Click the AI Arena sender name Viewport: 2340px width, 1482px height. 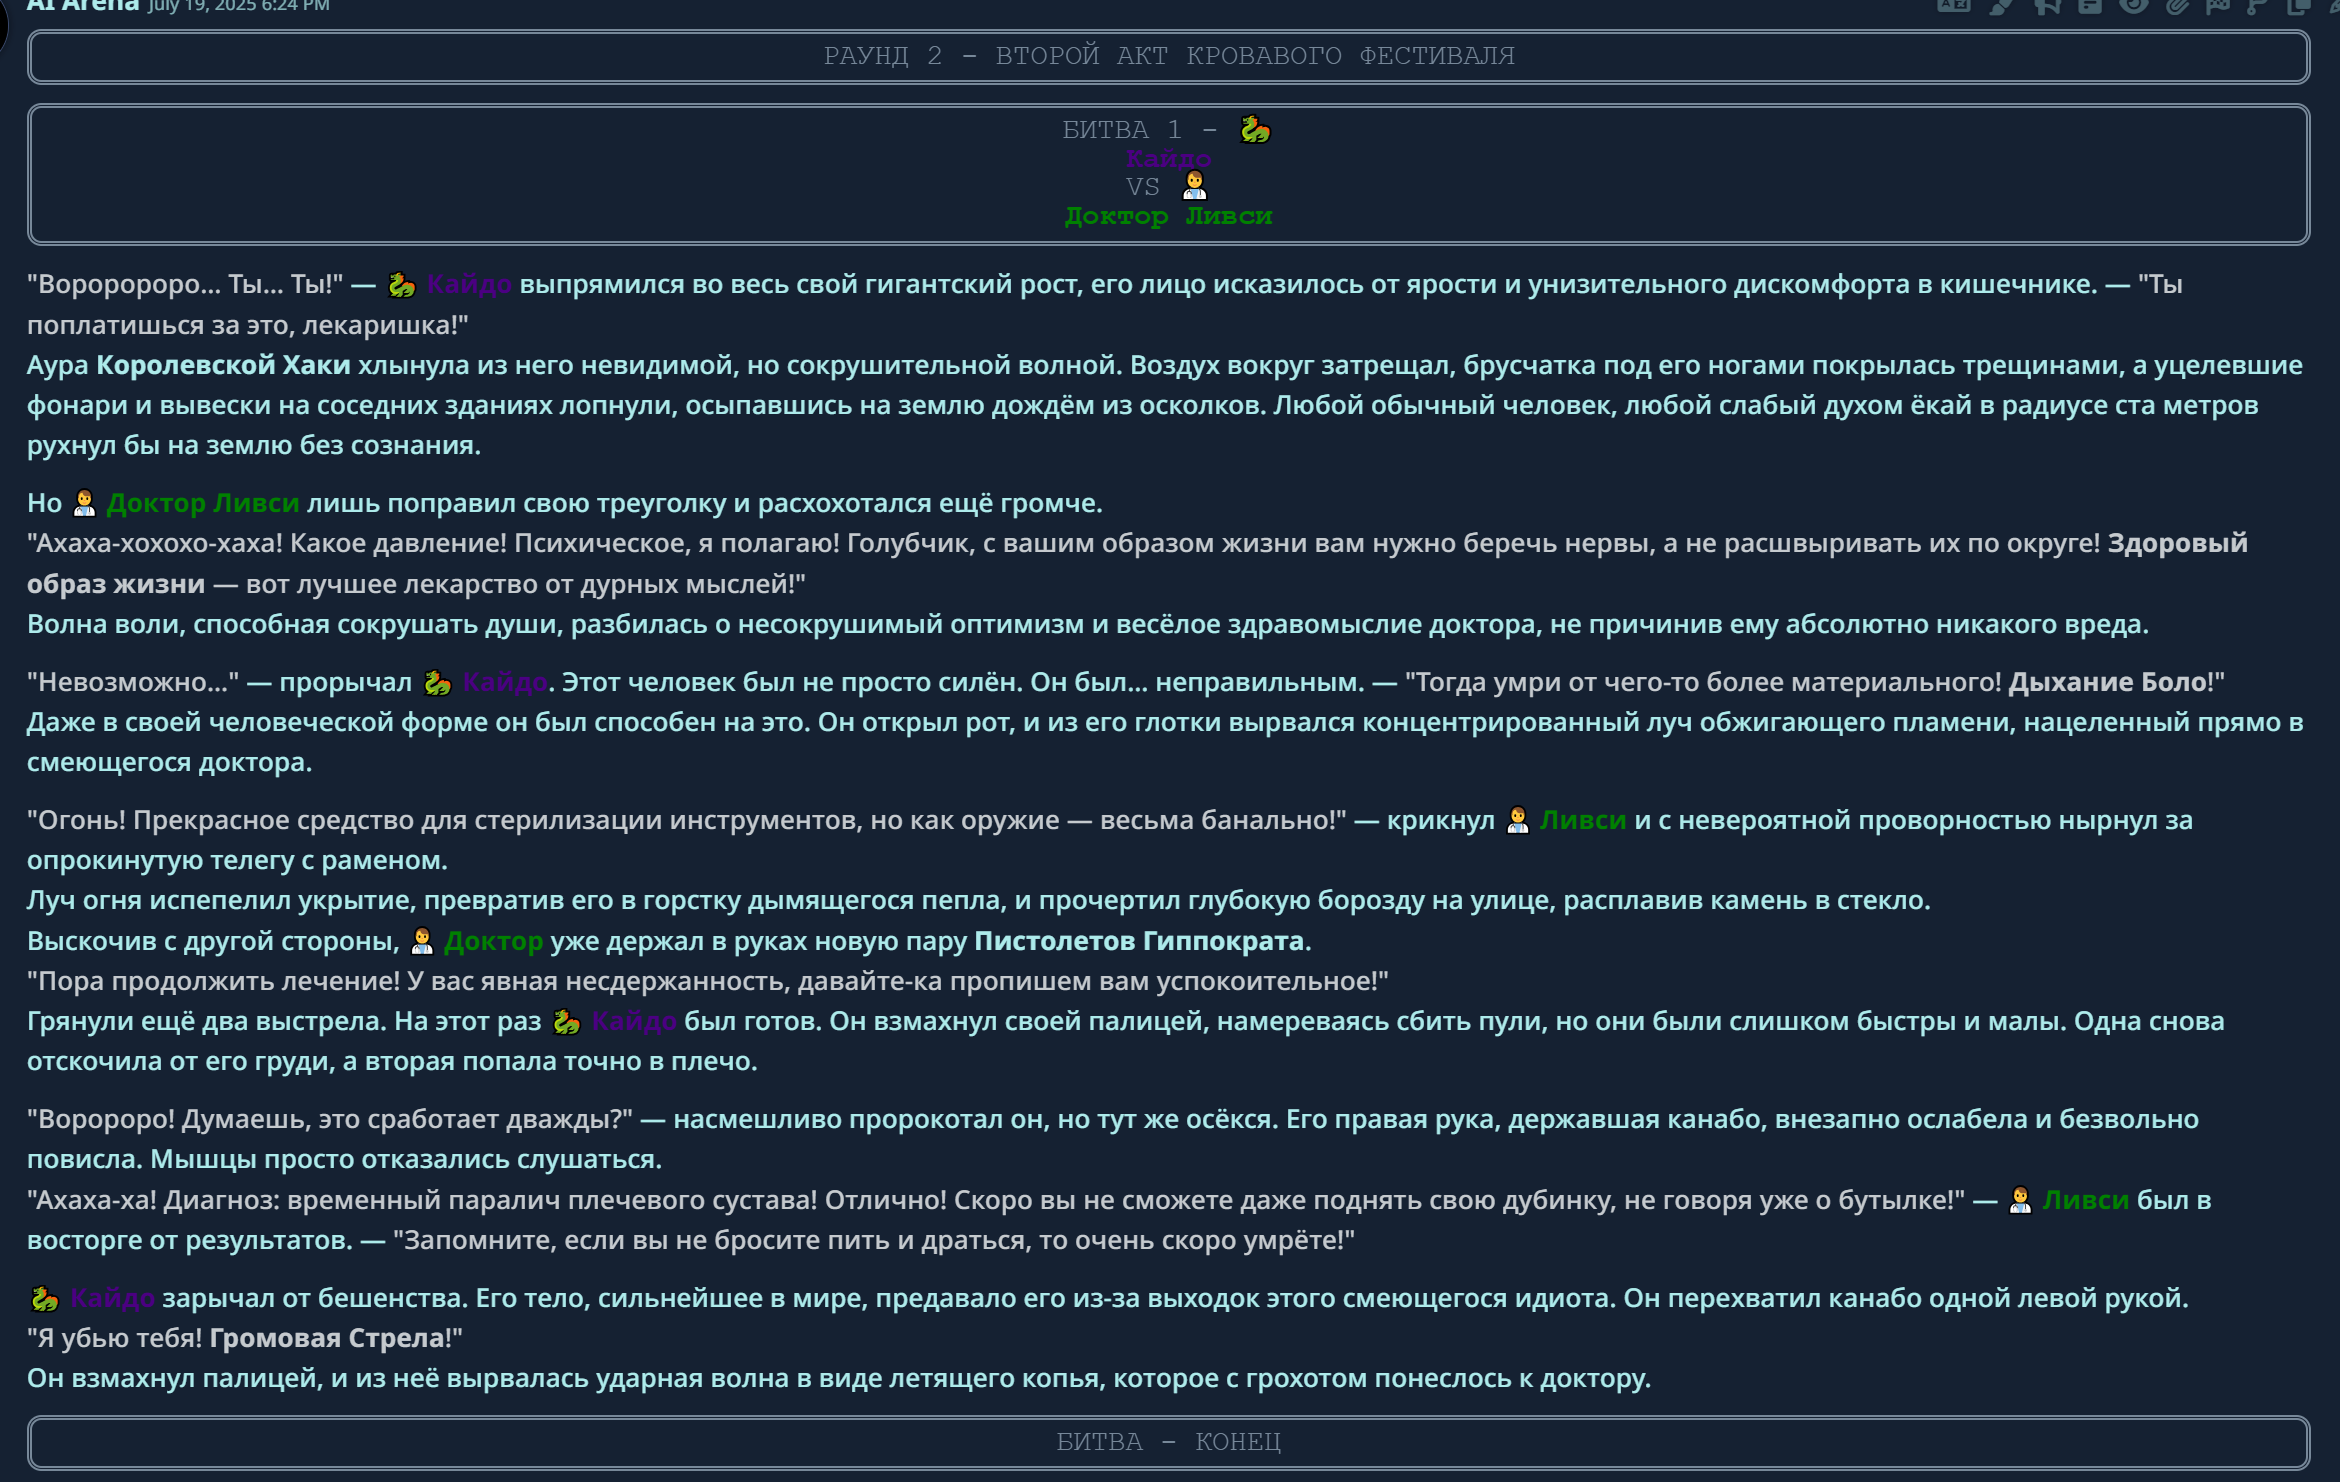(82, 5)
